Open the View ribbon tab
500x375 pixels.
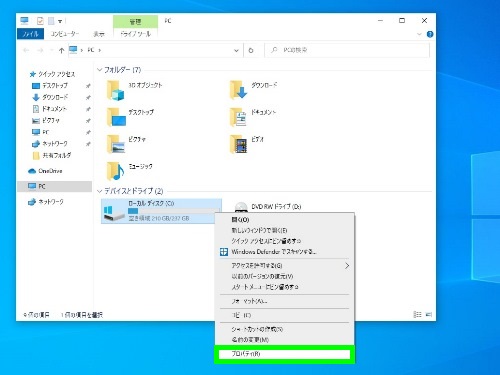[x=99, y=34]
